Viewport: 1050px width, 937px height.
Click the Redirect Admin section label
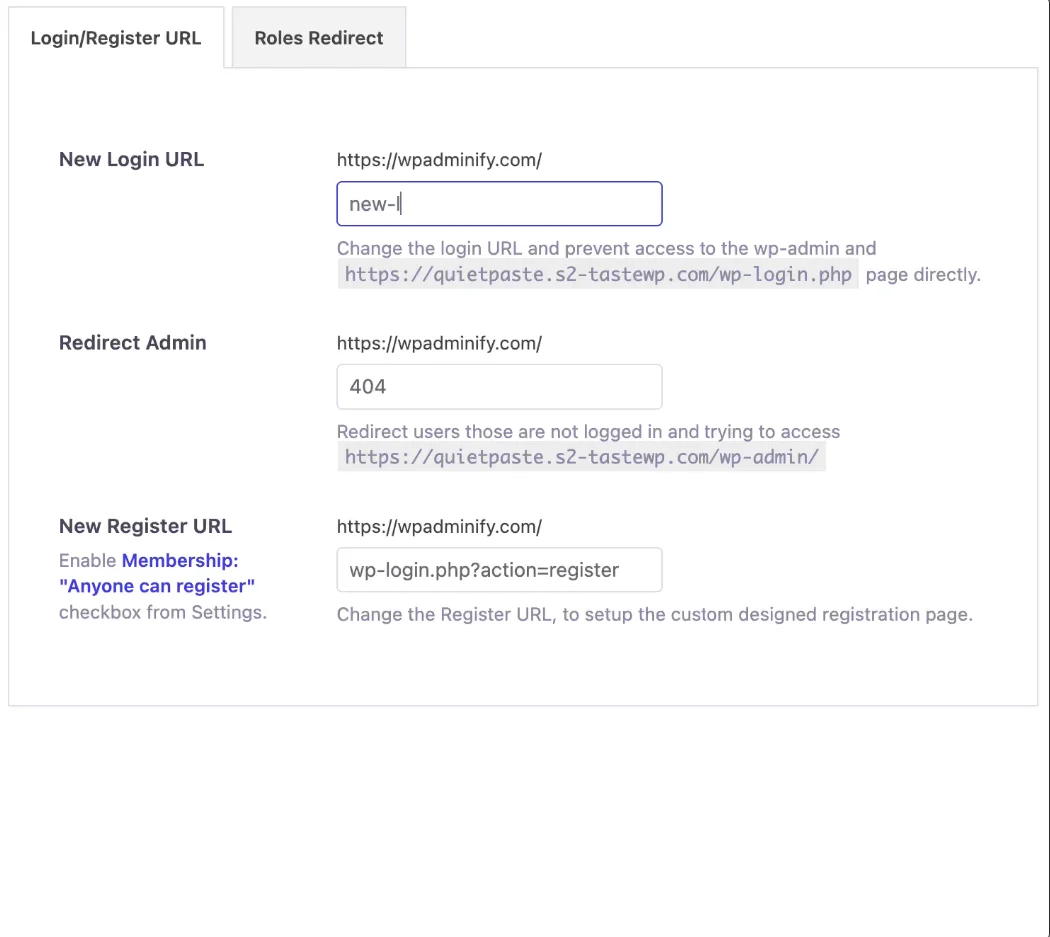132,343
